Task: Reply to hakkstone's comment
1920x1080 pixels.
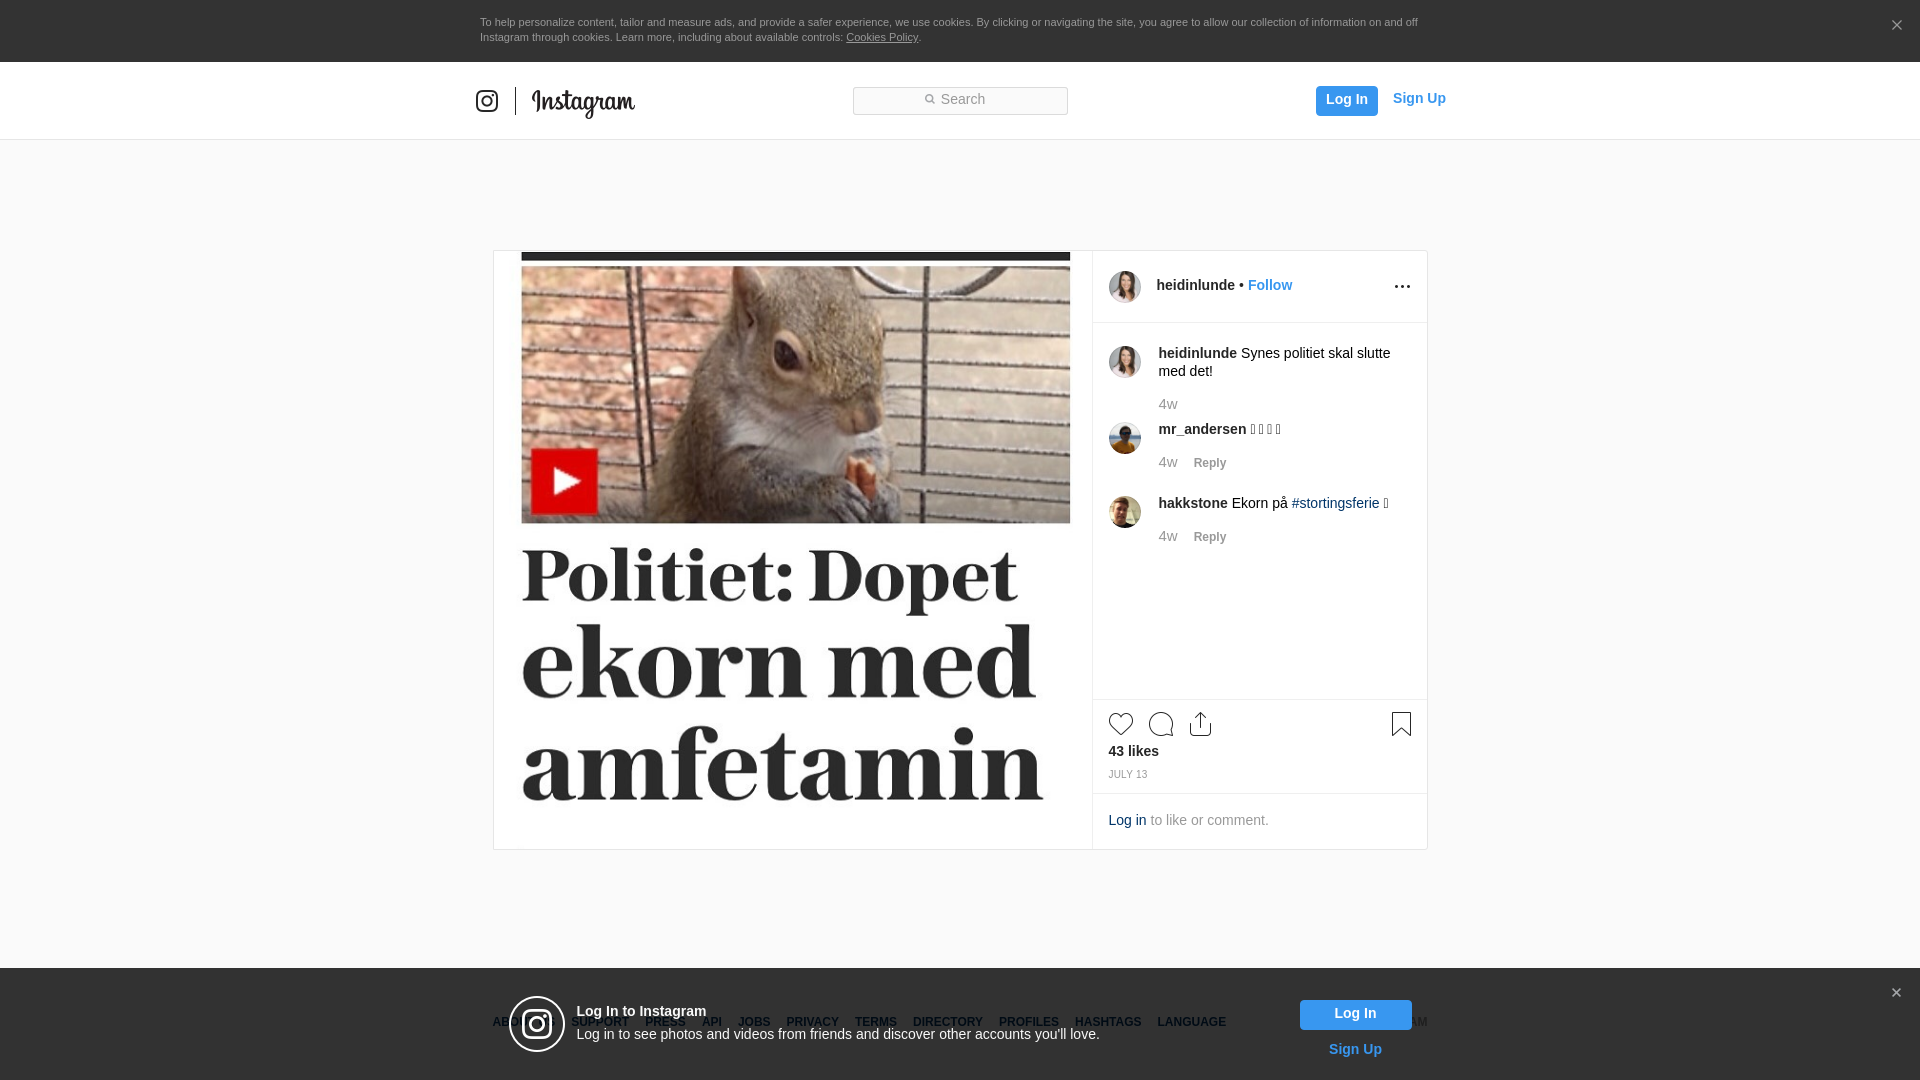Action: (1210, 537)
